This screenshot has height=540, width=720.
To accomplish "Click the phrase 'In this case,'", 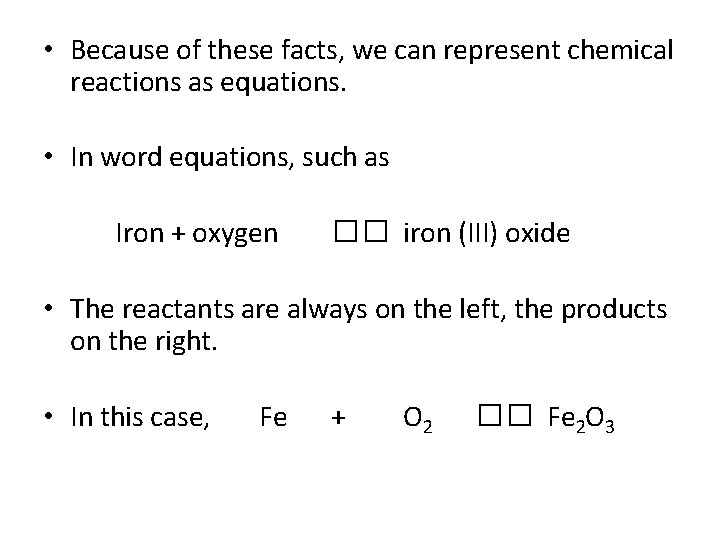I will (x=140, y=419).
